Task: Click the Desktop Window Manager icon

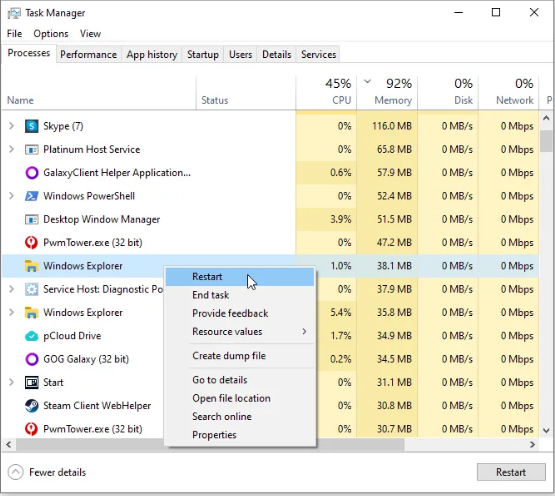Action: (x=32, y=220)
